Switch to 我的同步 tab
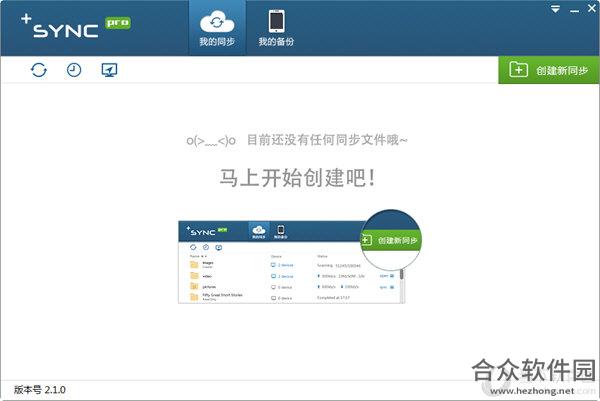The height and width of the screenshot is (401, 600). 217,28
